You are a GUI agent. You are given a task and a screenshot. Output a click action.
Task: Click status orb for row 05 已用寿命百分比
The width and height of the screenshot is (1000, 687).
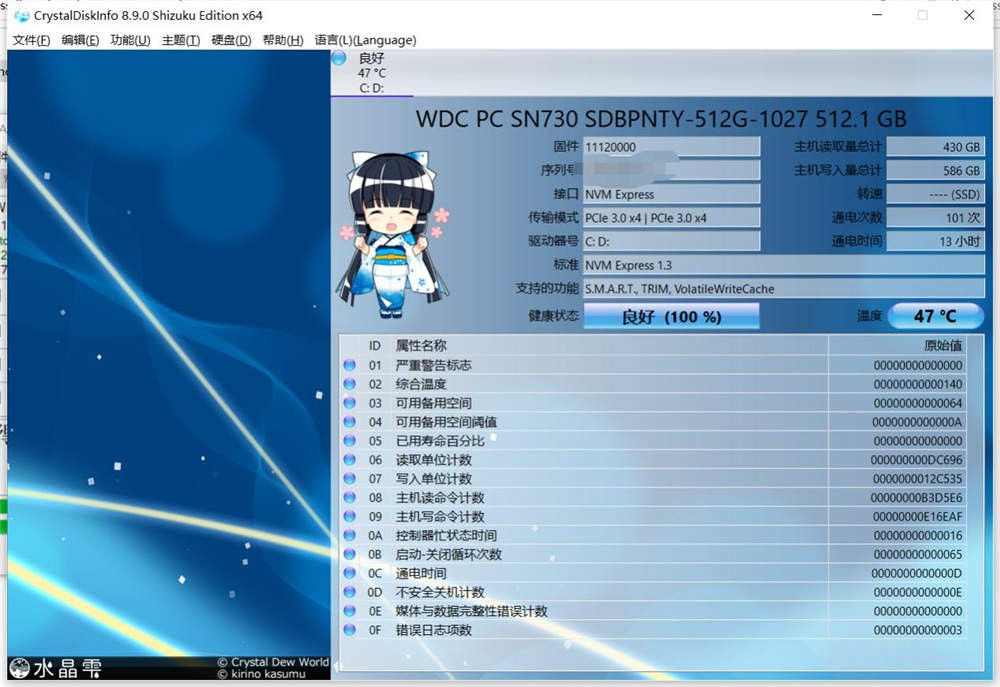(x=349, y=441)
